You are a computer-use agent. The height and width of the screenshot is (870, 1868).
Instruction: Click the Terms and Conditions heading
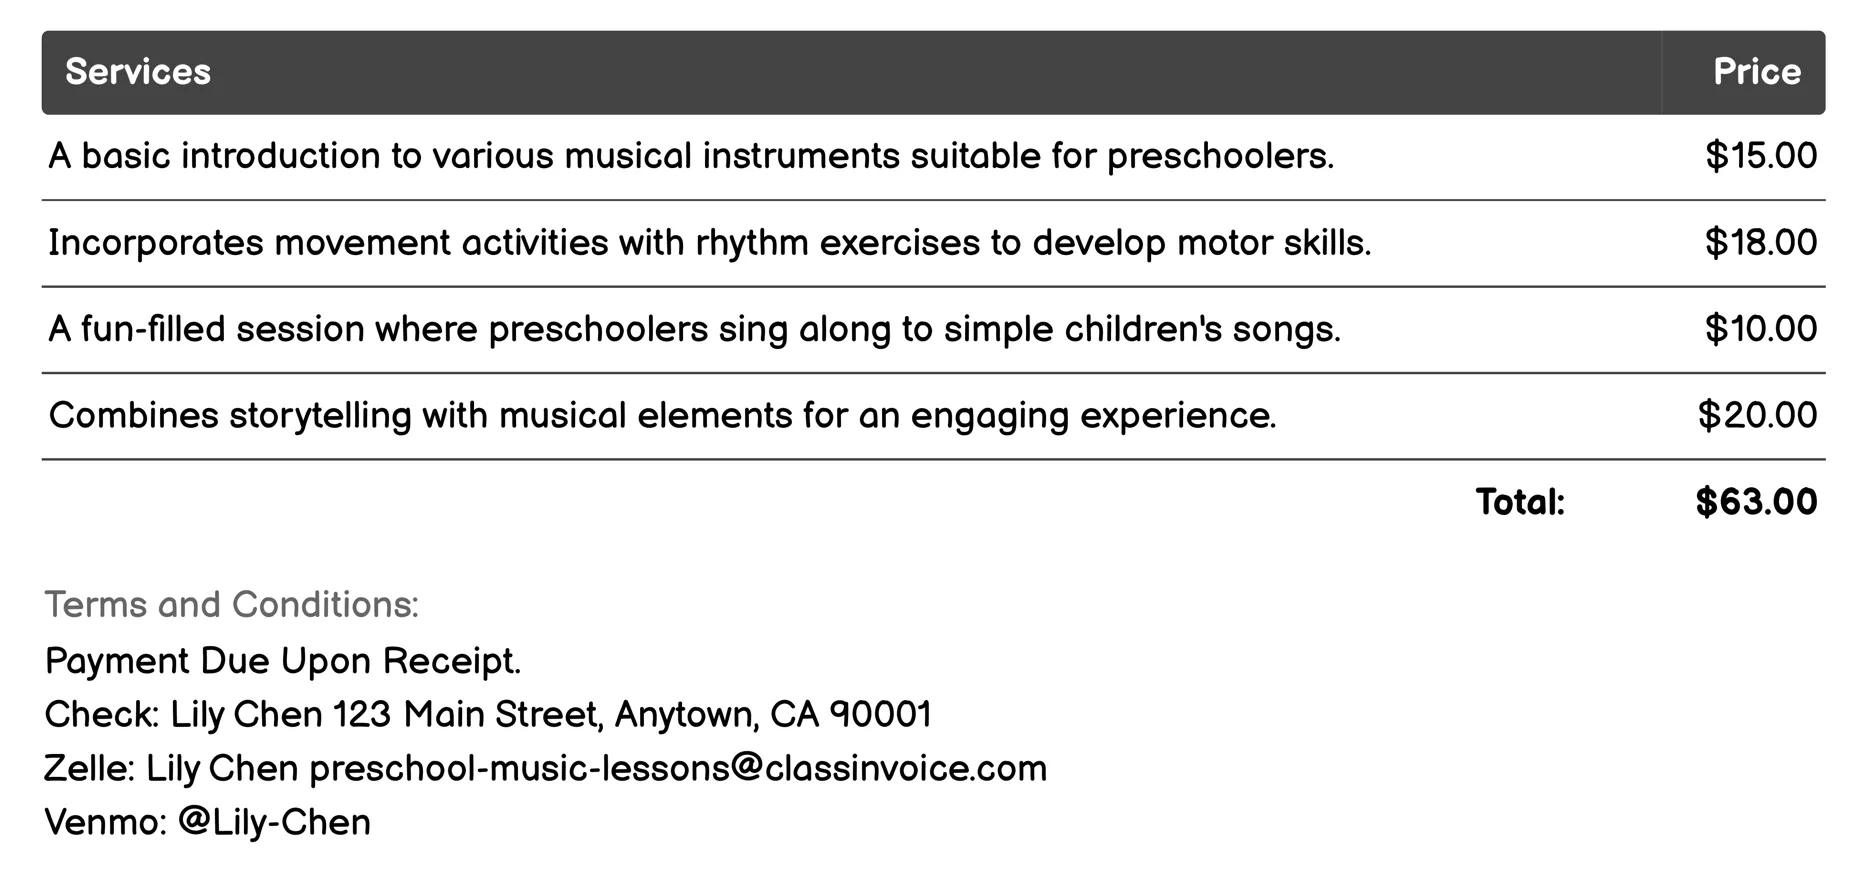point(231,605)
